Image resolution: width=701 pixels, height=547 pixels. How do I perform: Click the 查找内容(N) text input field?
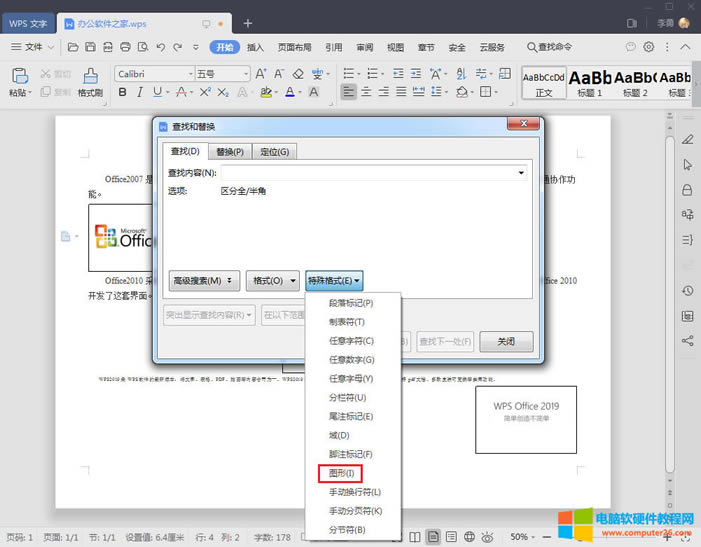pos(368,172)
